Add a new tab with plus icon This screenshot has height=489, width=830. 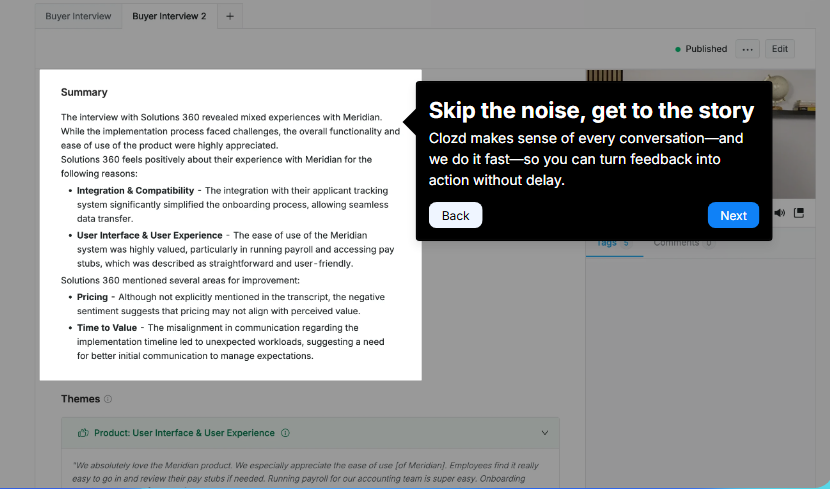click(230, 16)
